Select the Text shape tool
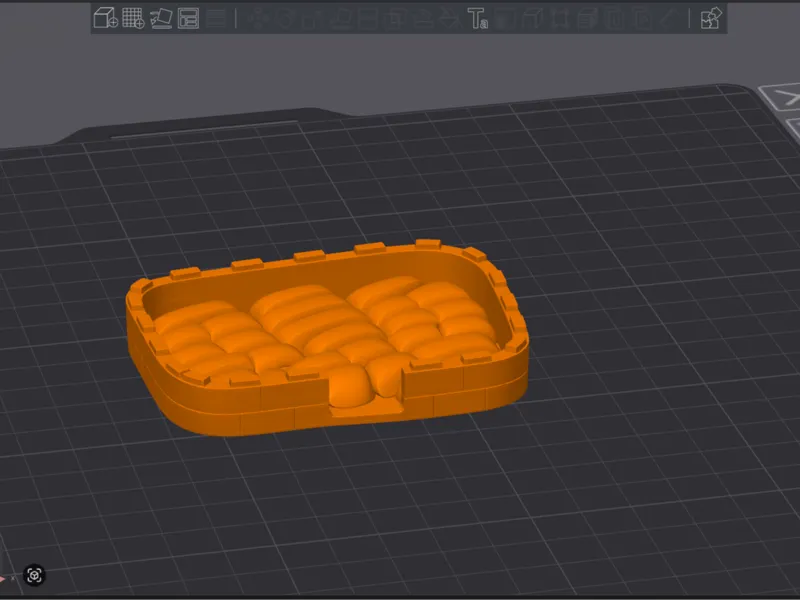 [478, 18]
